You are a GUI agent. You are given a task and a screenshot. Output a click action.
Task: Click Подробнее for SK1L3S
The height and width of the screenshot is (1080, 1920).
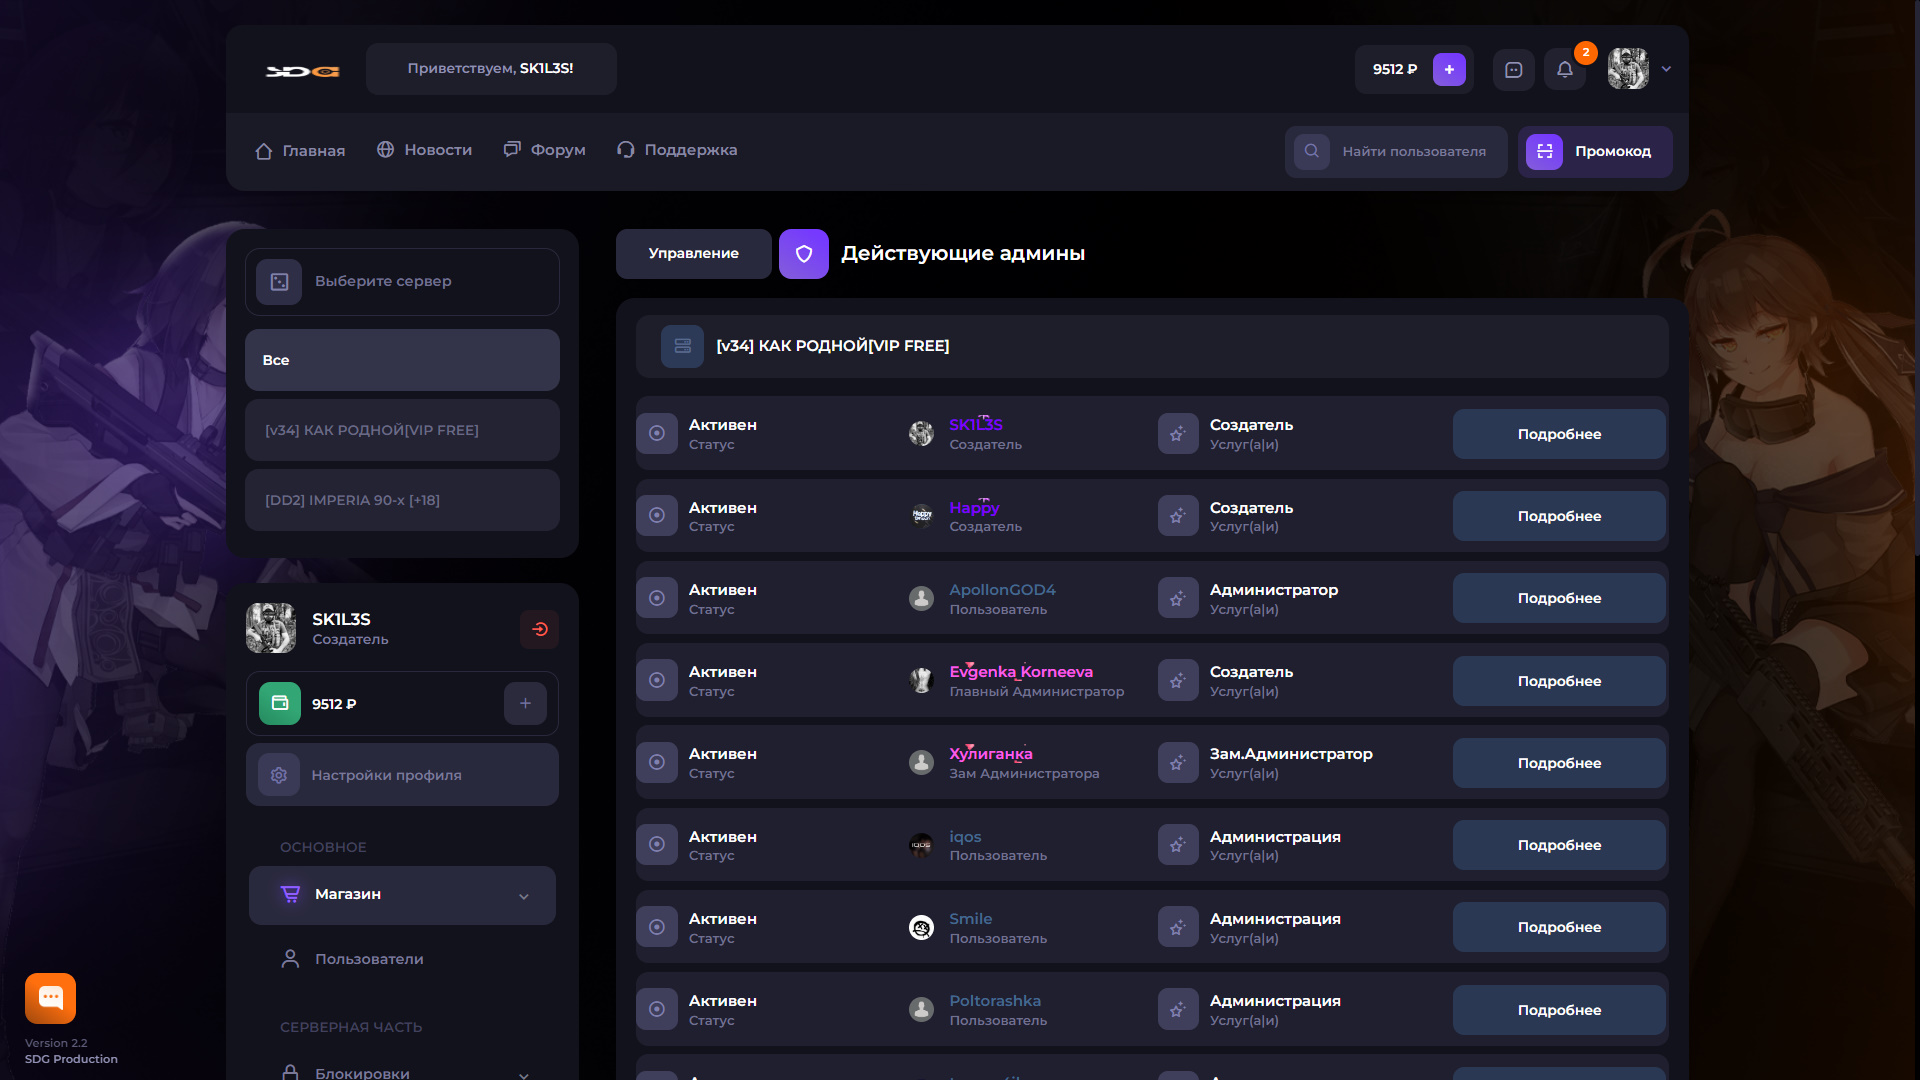[x=1559, y=434]
